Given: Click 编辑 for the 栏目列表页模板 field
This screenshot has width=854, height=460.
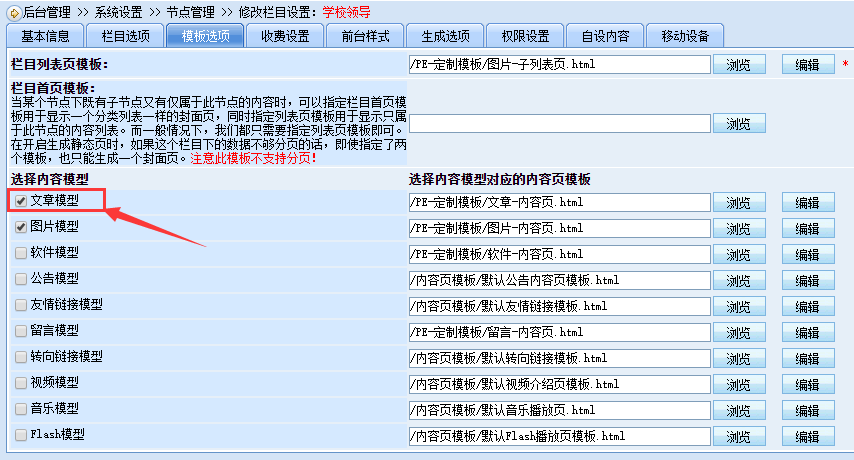Looking at the screenshot, I should 807,65.
